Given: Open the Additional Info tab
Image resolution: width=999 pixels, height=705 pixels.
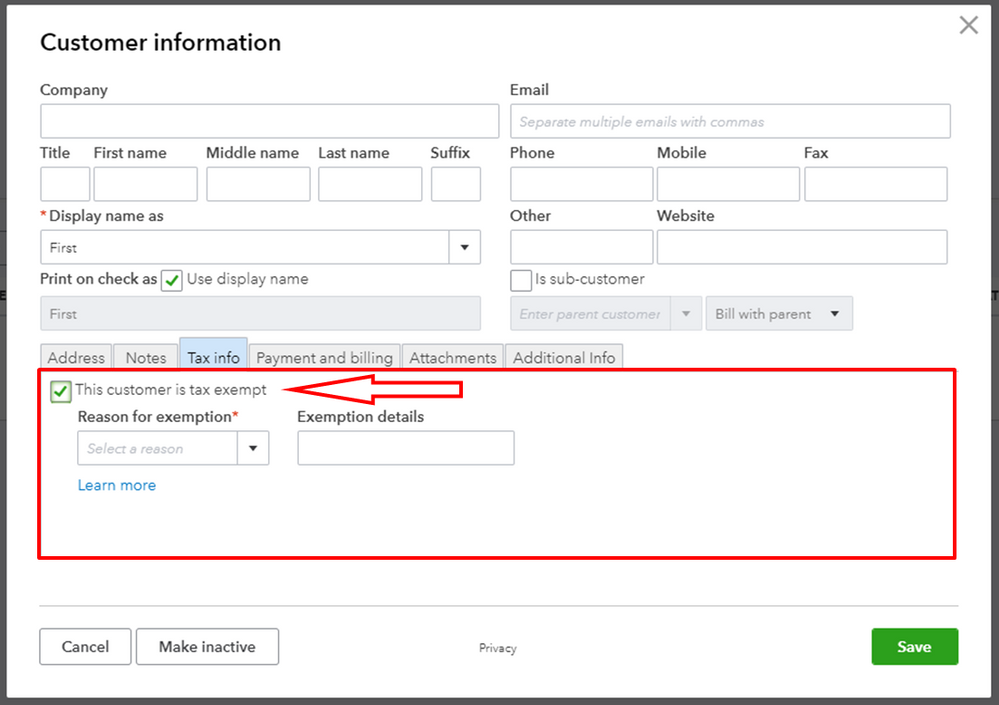Looking at the screenshot, I should (x=564, y=357).
